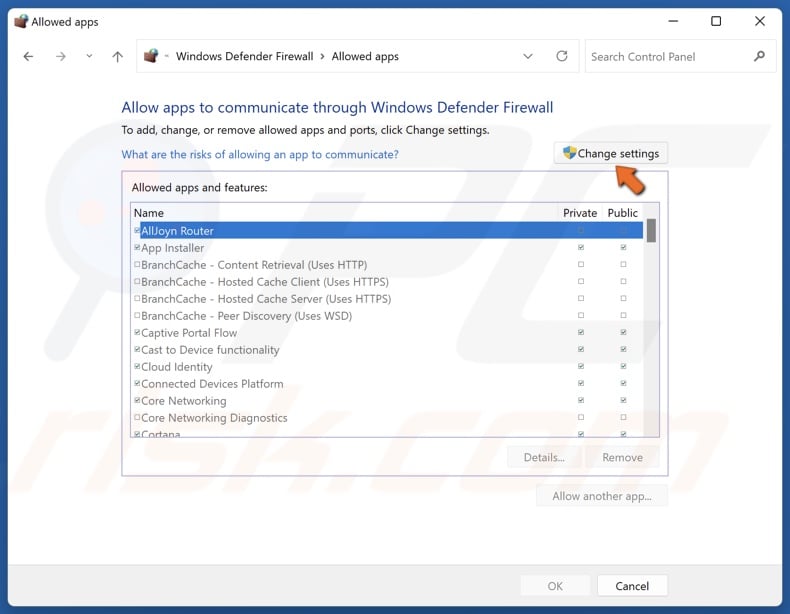Toggle the Core Networking Diagnostics checkbox

[x=137, y=418]
